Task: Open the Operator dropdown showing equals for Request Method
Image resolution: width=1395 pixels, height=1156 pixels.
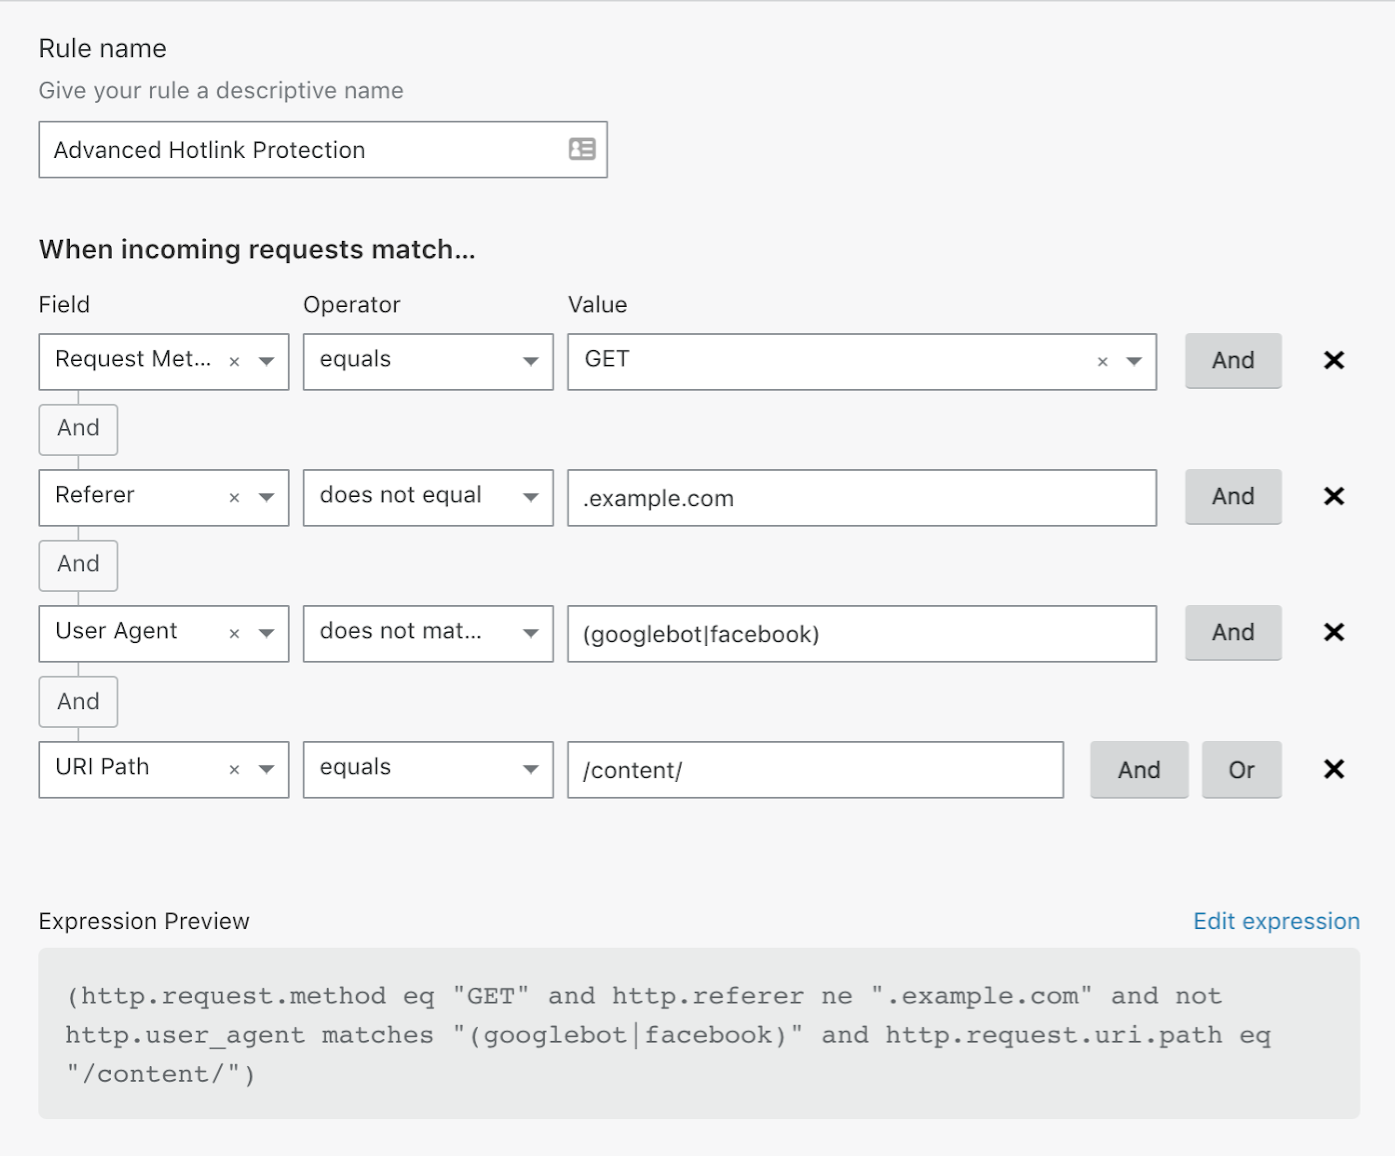Action: (428, 361)
